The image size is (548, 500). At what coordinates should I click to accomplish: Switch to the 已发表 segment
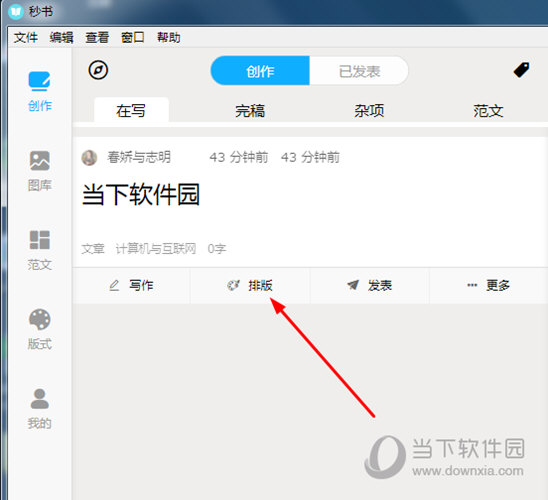point(359,71)
